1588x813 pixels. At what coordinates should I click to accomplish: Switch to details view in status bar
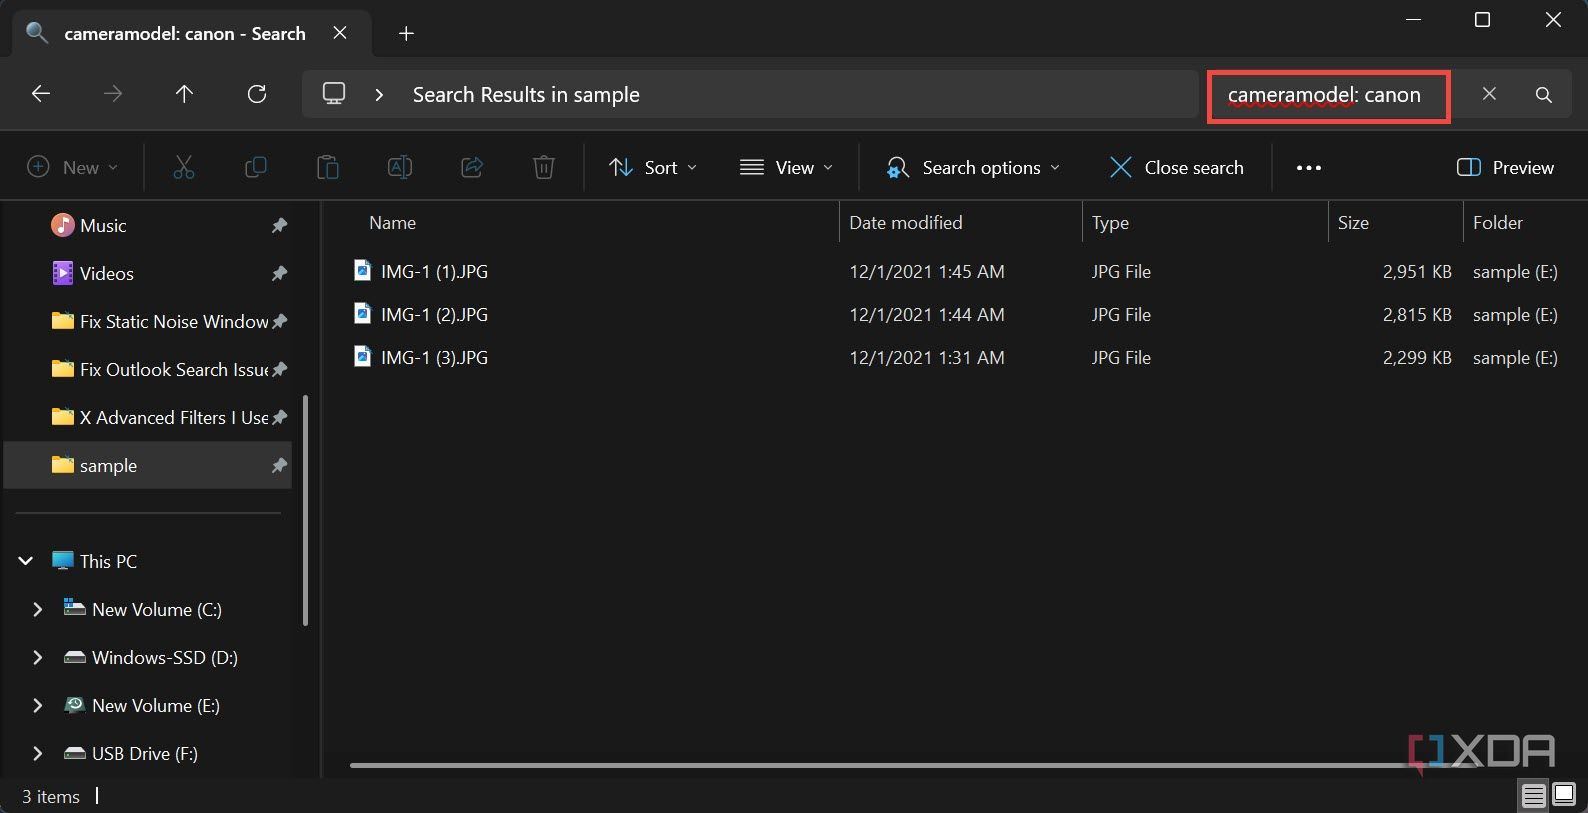(x=1533, y=796)
